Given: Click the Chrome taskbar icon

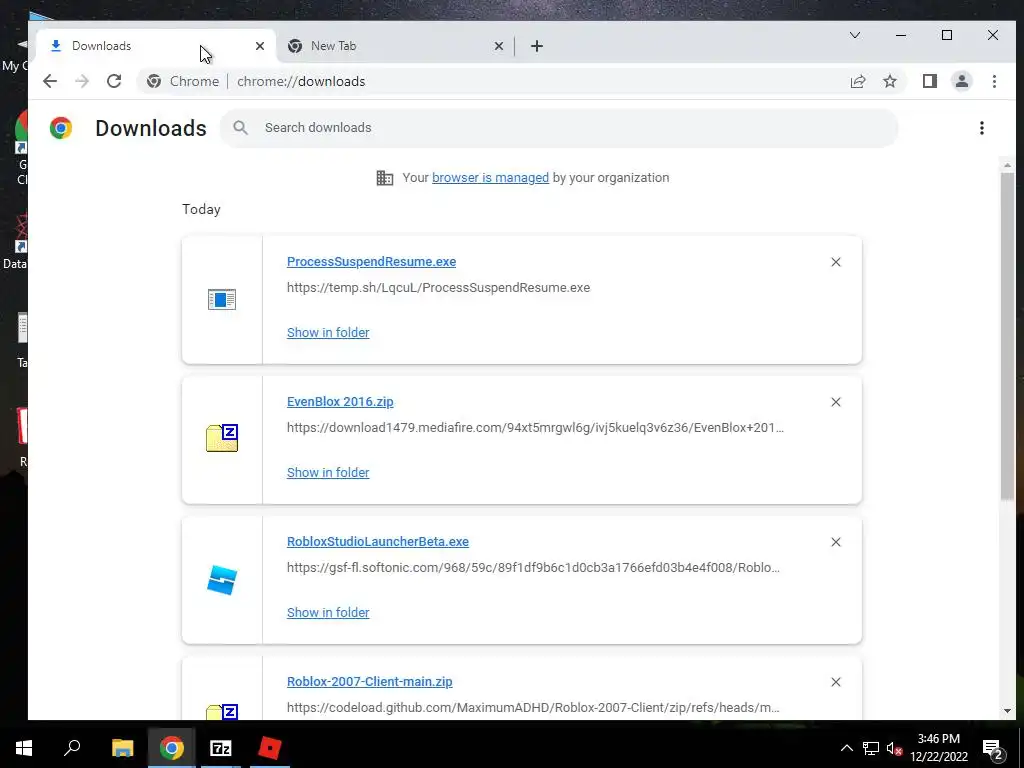Looking at the screenshot, I should [x=172, y=748].
